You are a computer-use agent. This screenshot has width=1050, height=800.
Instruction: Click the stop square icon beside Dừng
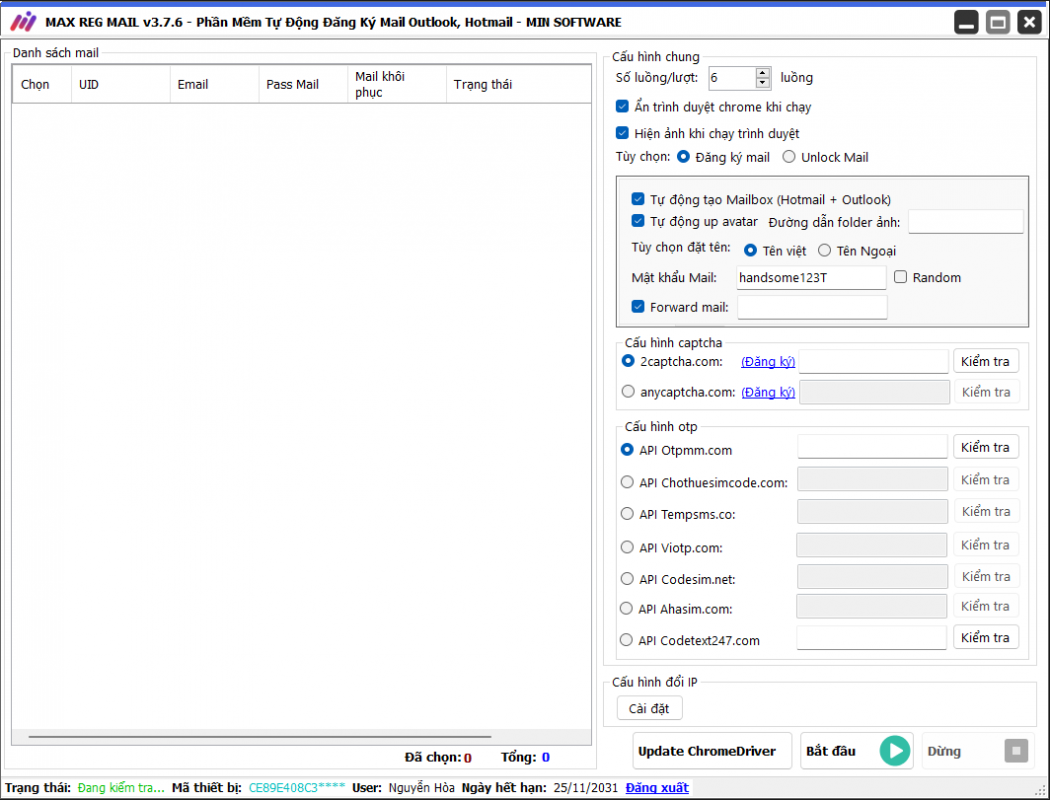pyautogui.click(x=1016, y=751)
